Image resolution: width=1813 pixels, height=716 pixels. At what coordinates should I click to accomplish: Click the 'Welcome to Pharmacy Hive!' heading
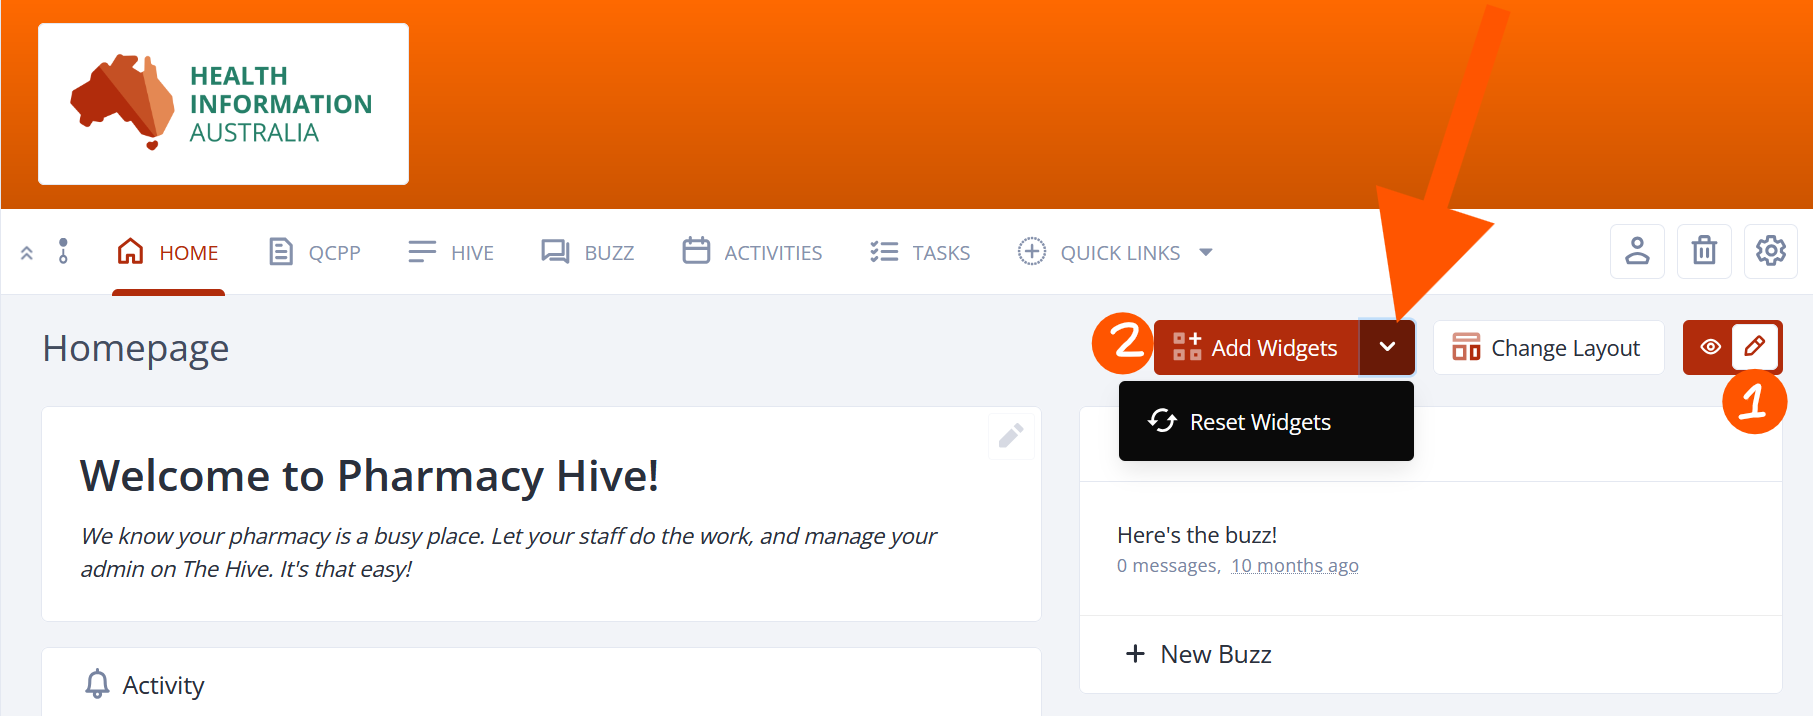[x=369, y=476]
